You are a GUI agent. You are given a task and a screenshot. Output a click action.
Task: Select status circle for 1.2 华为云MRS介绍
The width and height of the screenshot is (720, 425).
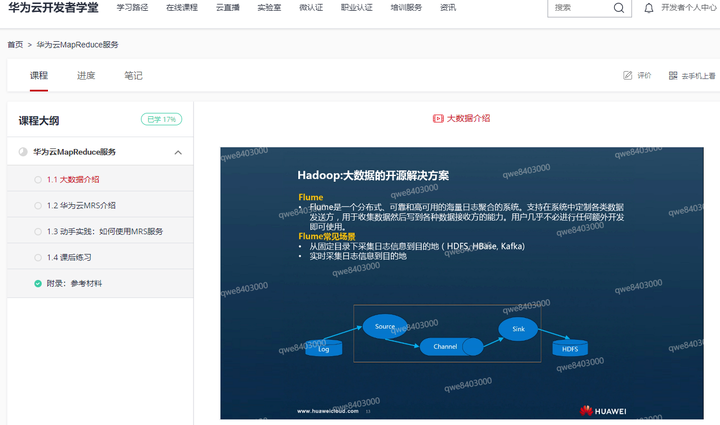38,206
